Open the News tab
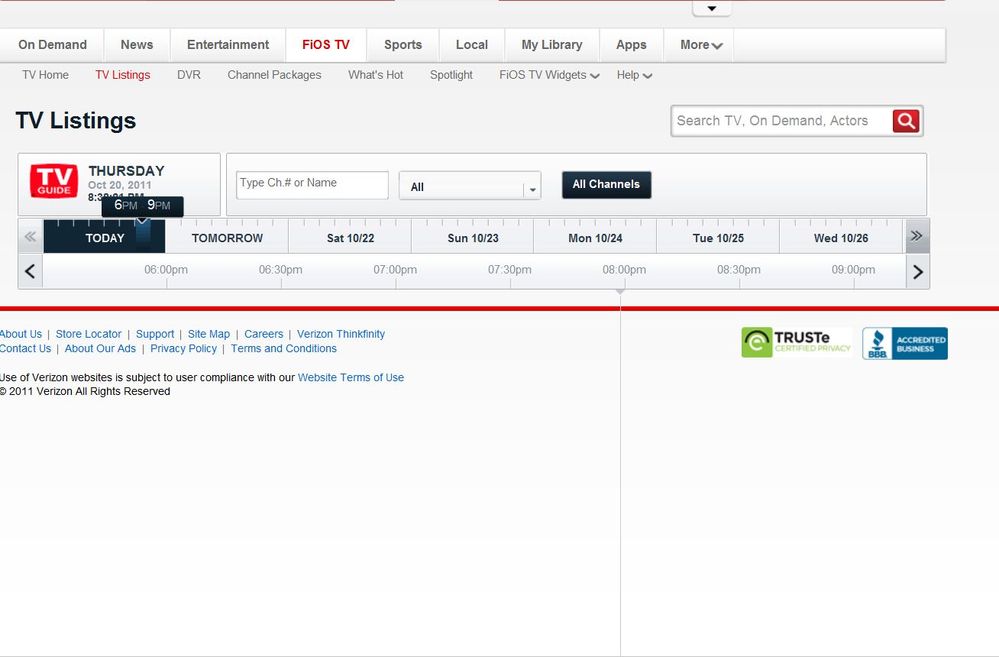999x657 pixels. coord(137,45)
